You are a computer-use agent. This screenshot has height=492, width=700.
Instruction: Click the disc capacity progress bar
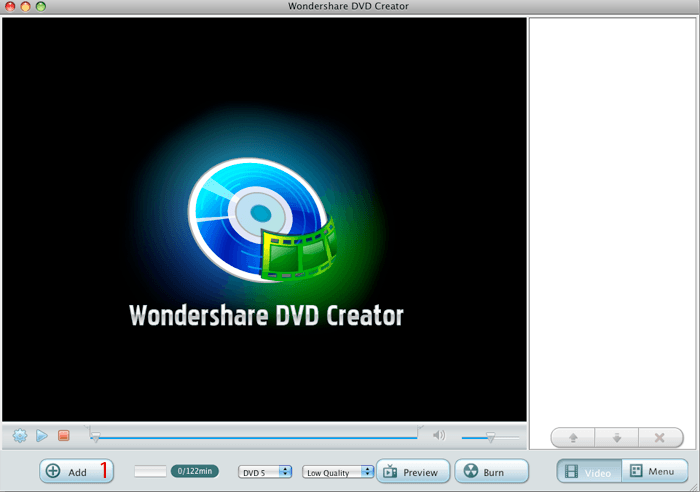coord(150,471)
